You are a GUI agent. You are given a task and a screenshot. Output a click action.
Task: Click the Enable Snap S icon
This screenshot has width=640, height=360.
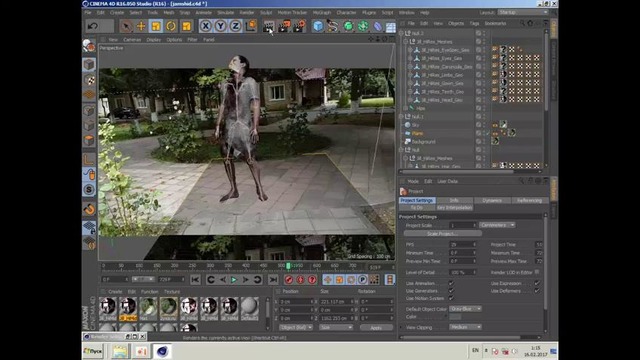[x=89, y=189]
